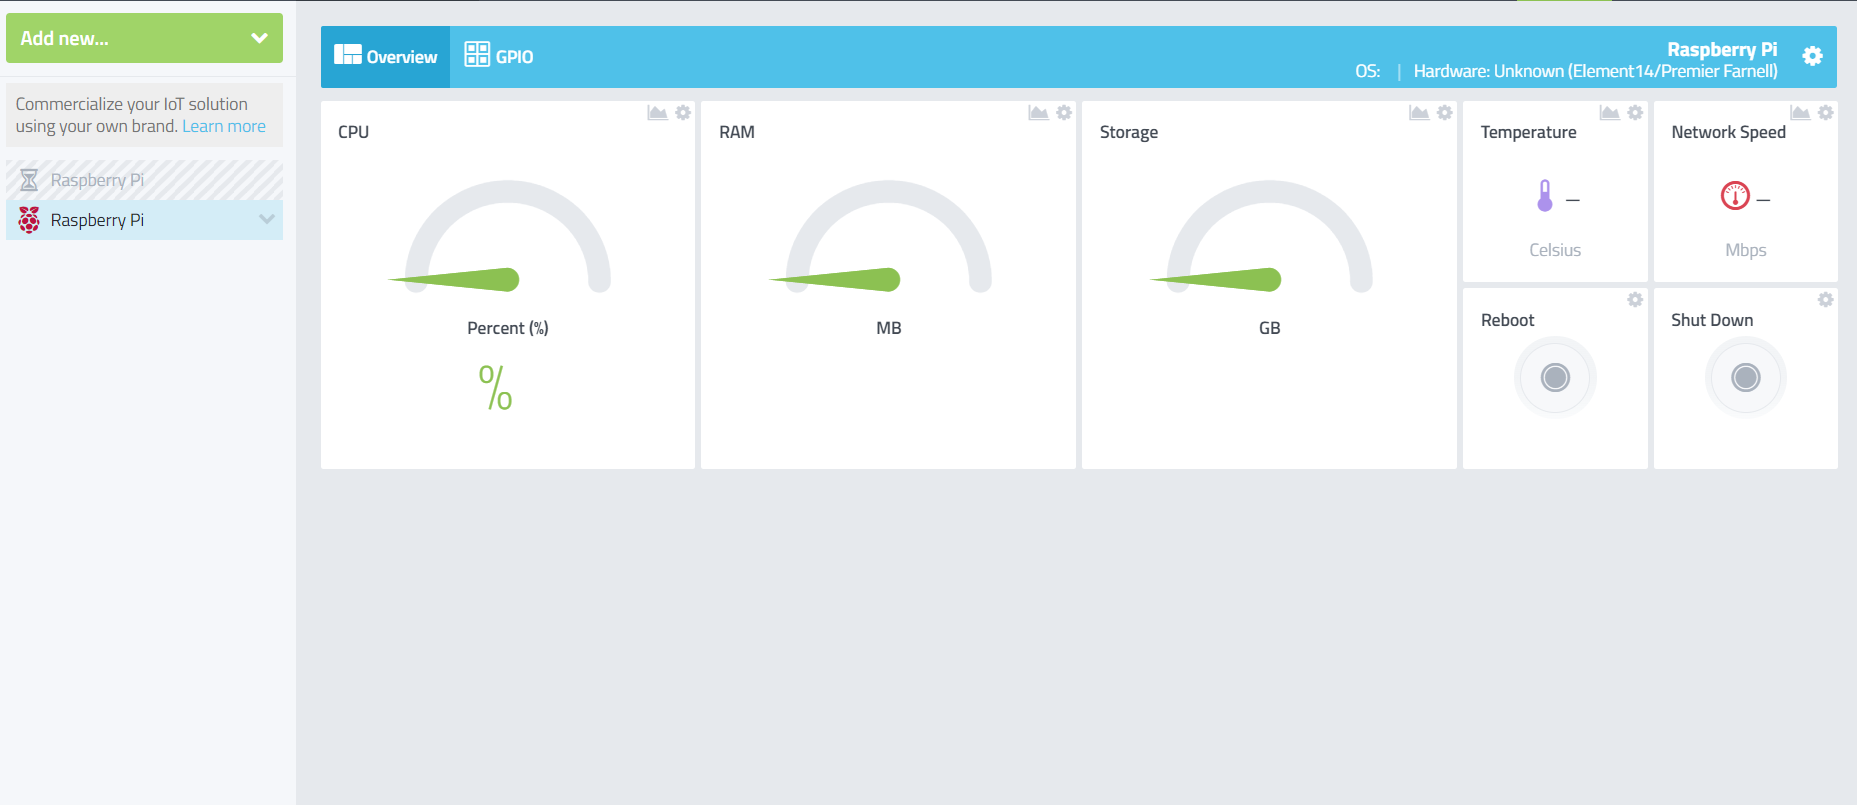View the Storage widget chart
The width and height of the screenshot is (1857, 805).
[x=1419, y=113]
